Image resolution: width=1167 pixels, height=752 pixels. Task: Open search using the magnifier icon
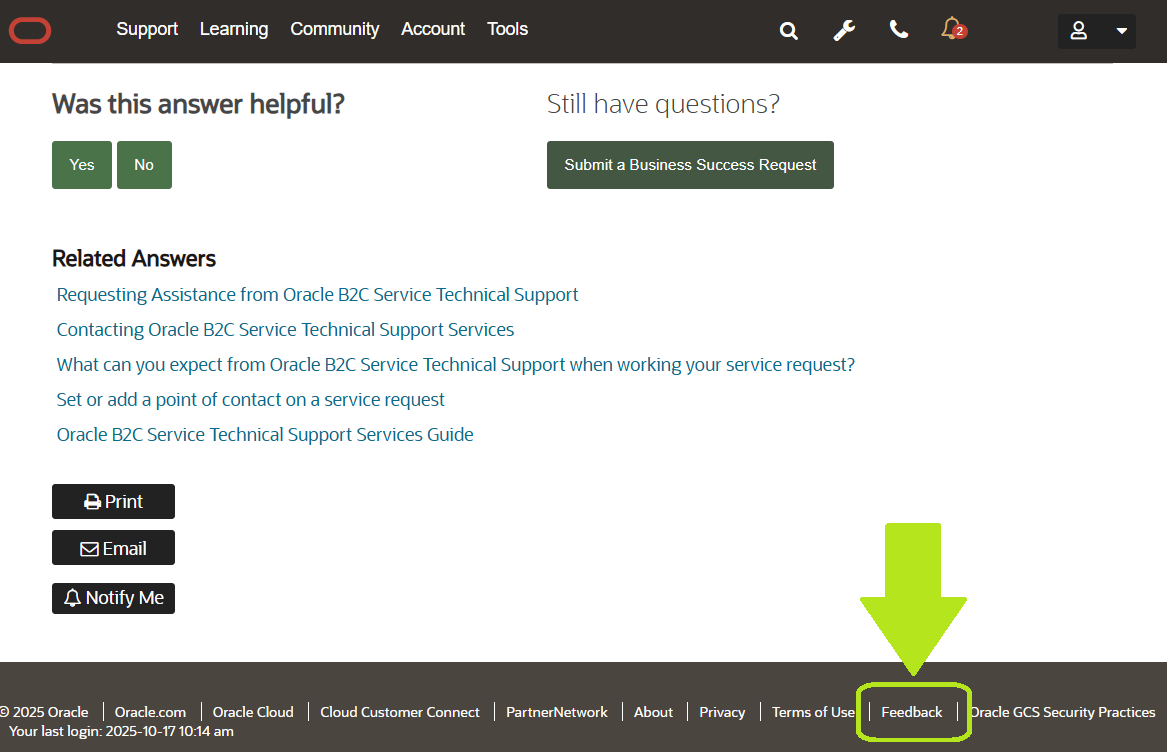point(789,31)
